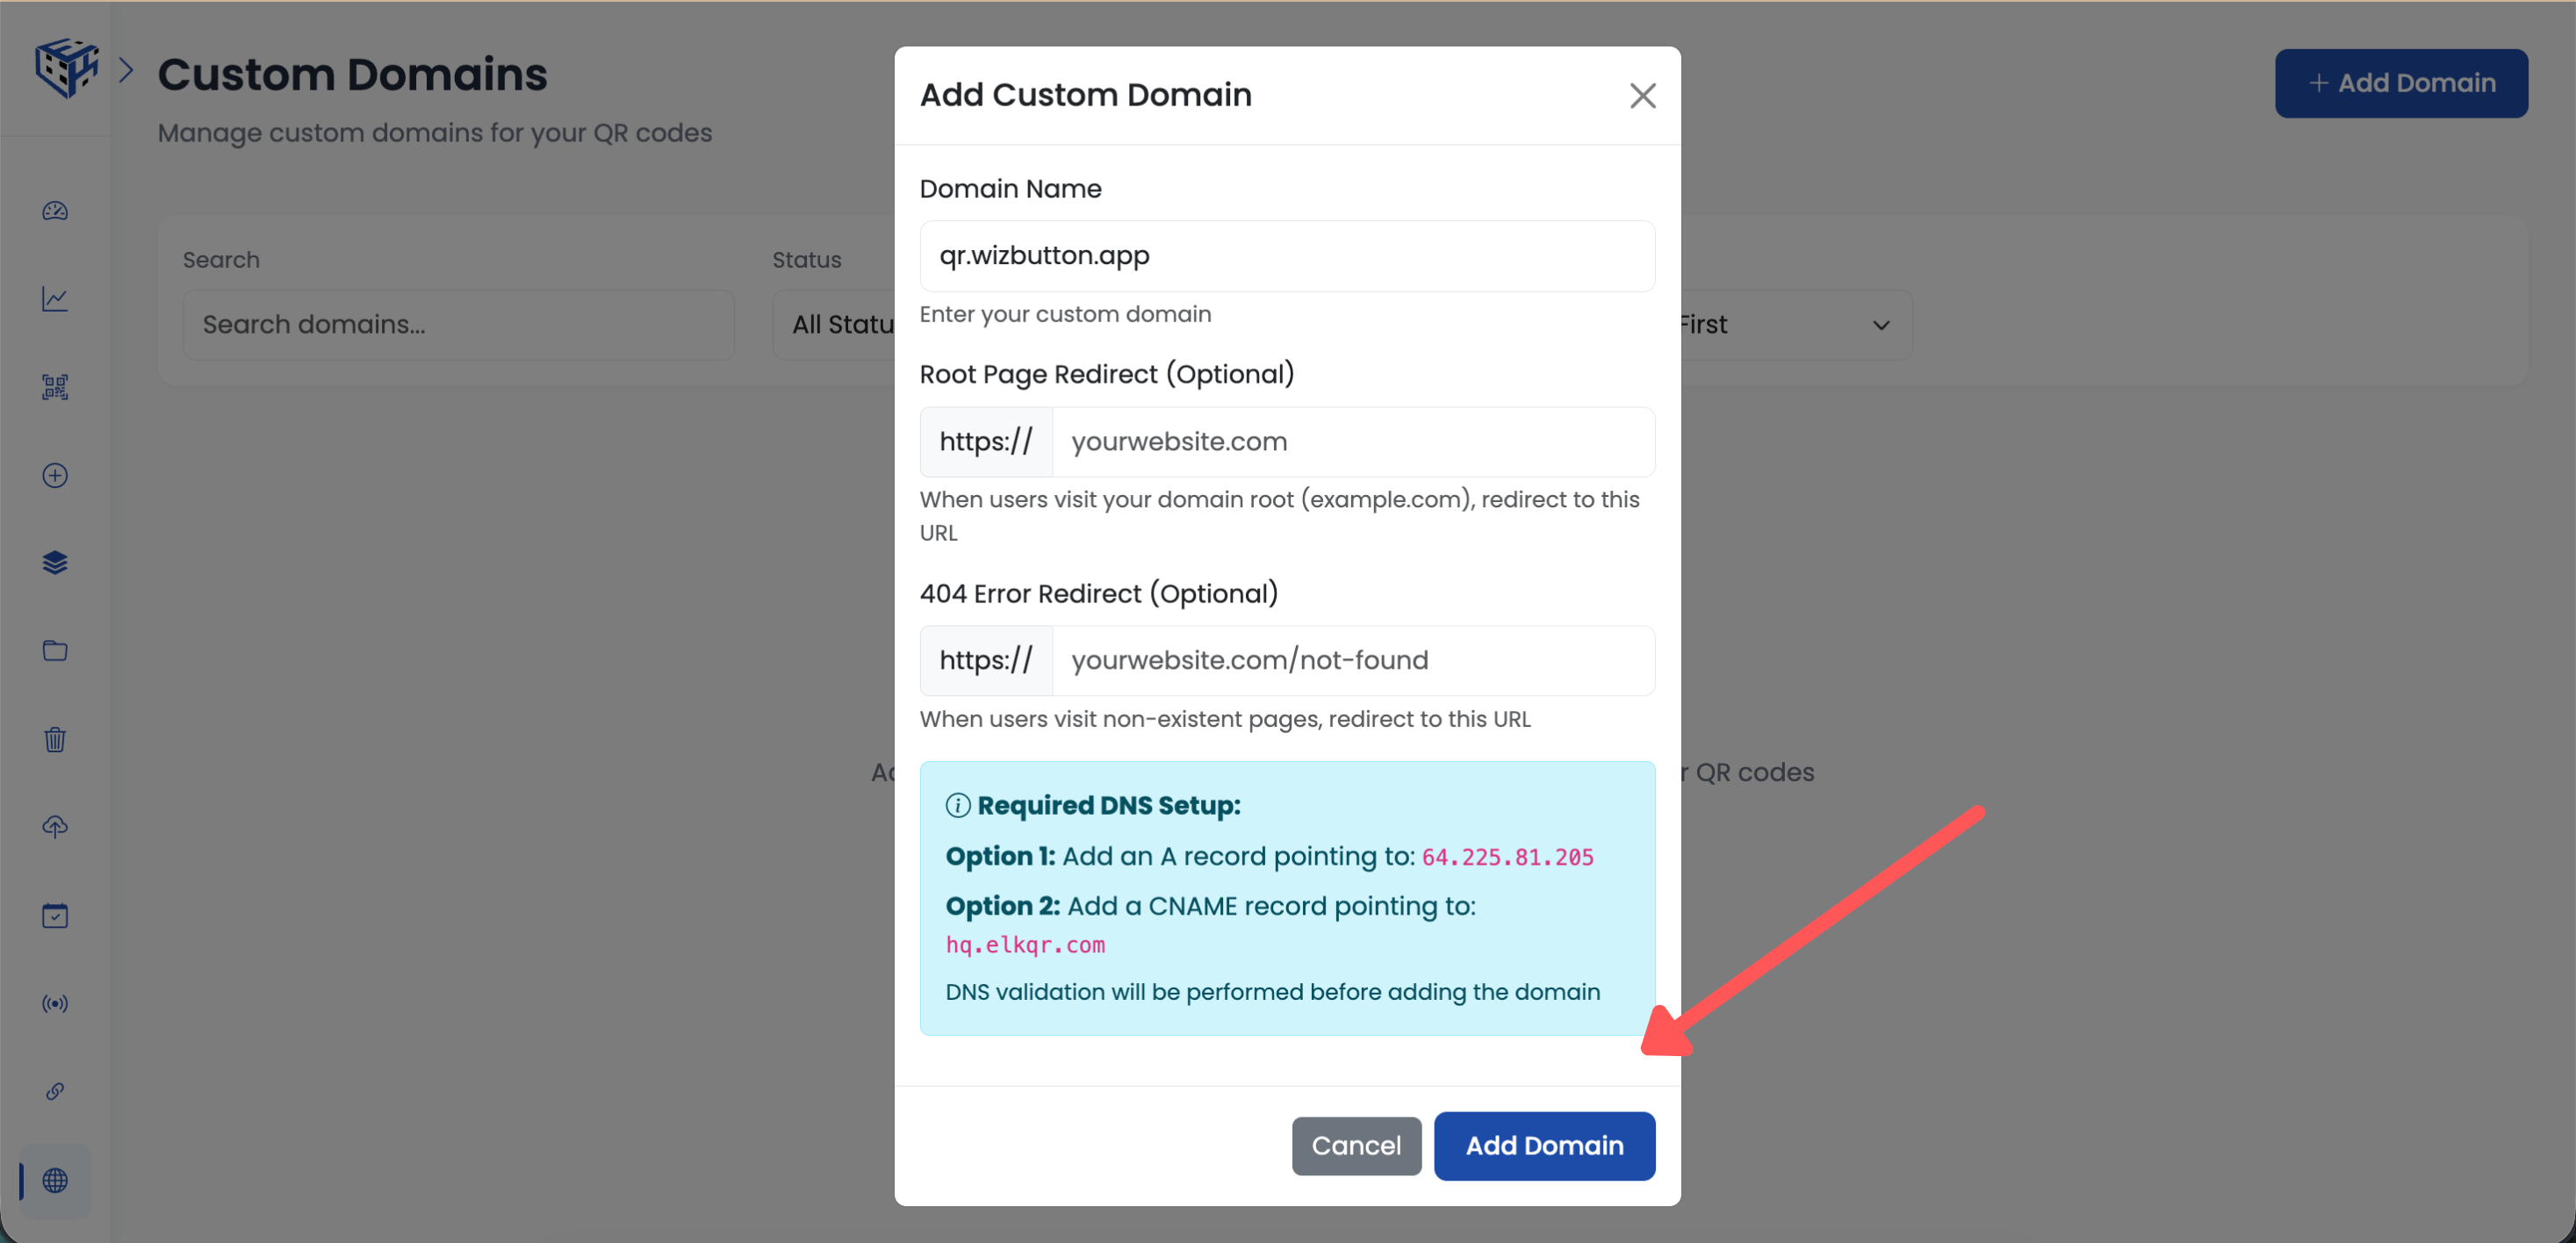Open the trash bin icon in sidebar
Screen dimensions: 2576x1243
[55, 740]
